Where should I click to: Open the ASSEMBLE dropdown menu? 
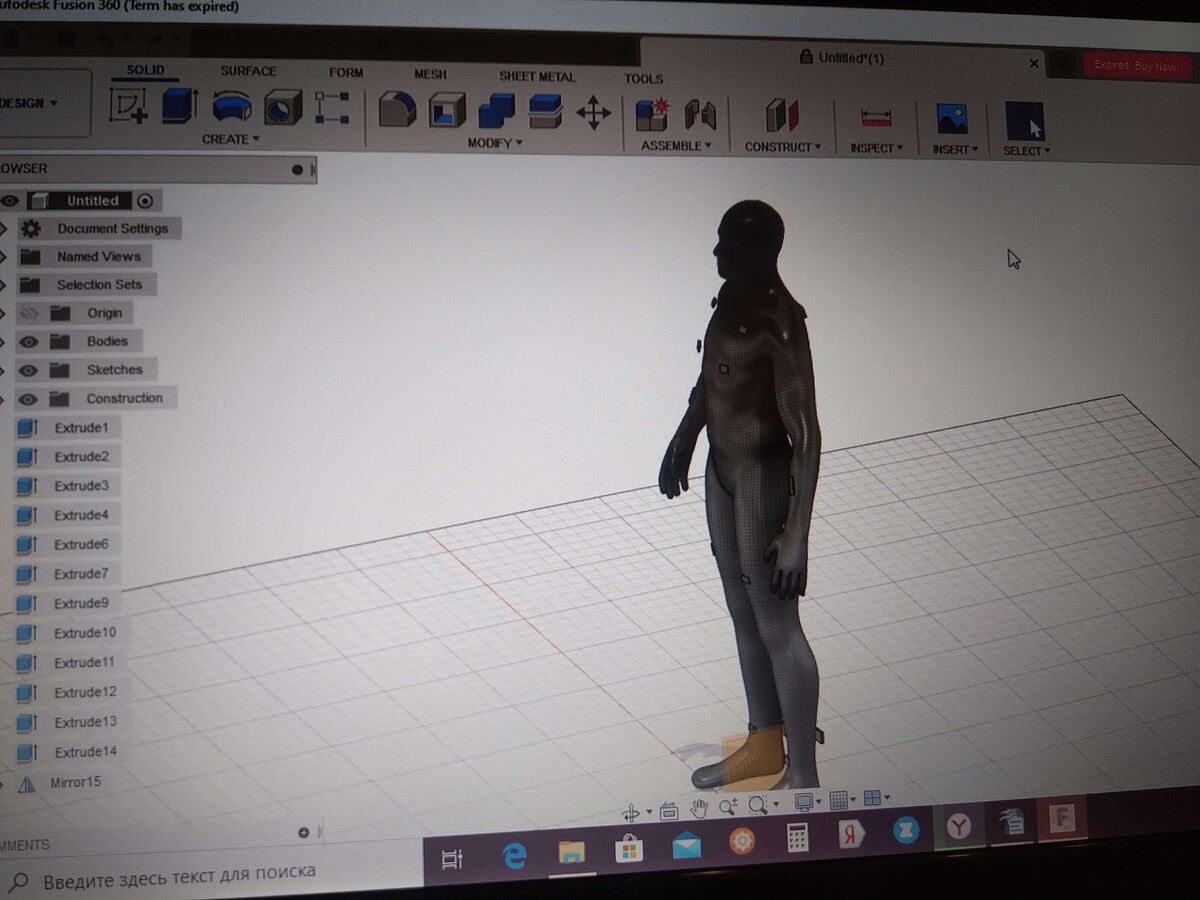point(676,146)
